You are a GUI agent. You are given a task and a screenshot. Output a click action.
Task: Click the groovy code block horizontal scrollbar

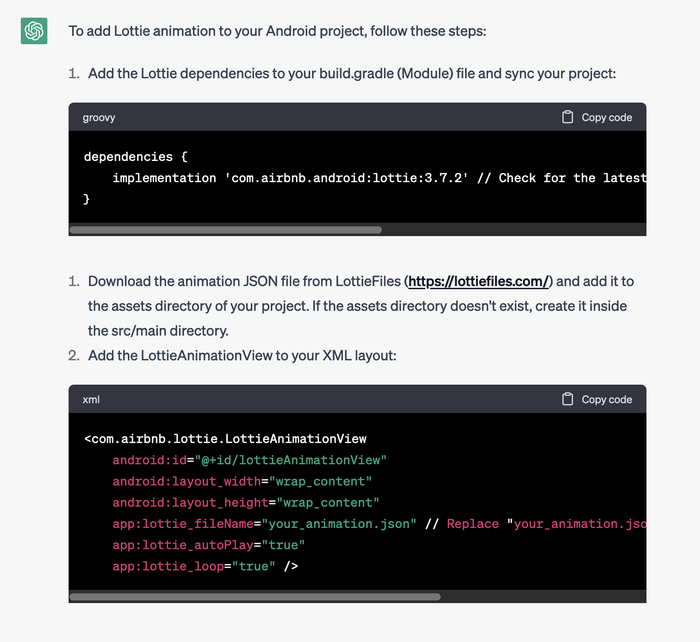click(x=225, y=229)
